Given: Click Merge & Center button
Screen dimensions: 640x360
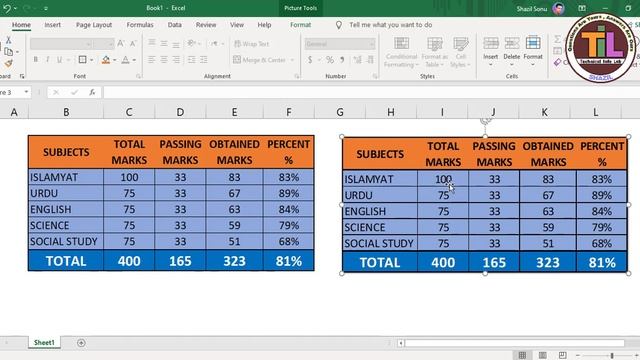Looking at the screenshot, I should click(x=260, y=60).
